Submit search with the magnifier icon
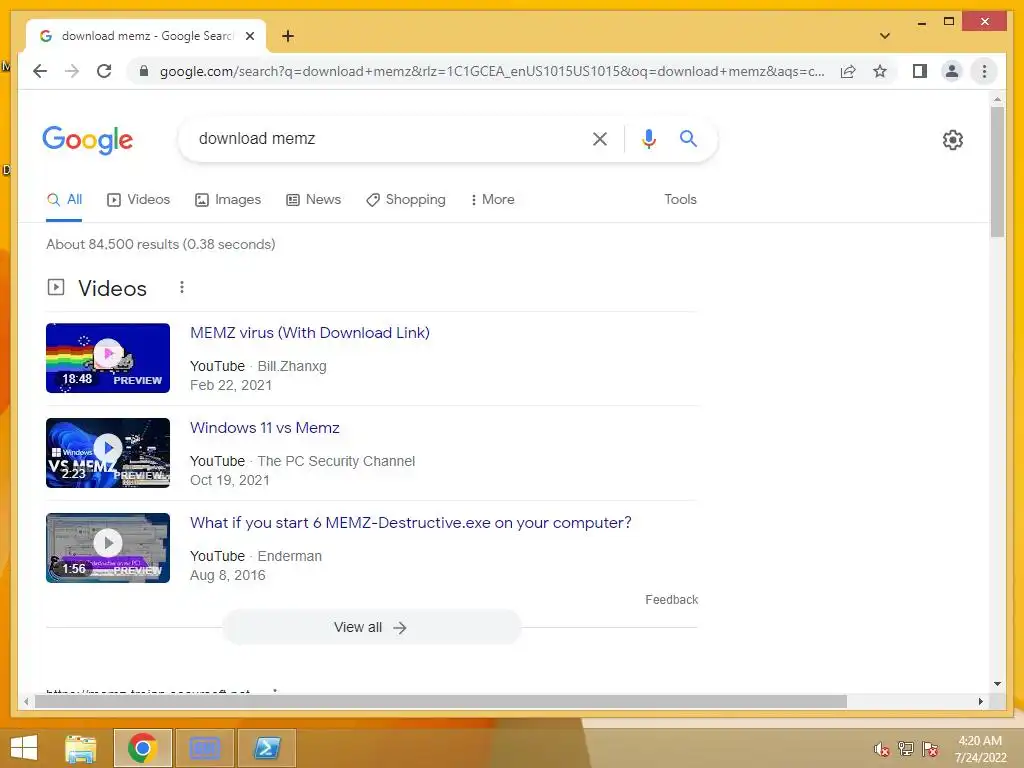 pyautogui.click(x=688, y=138)
